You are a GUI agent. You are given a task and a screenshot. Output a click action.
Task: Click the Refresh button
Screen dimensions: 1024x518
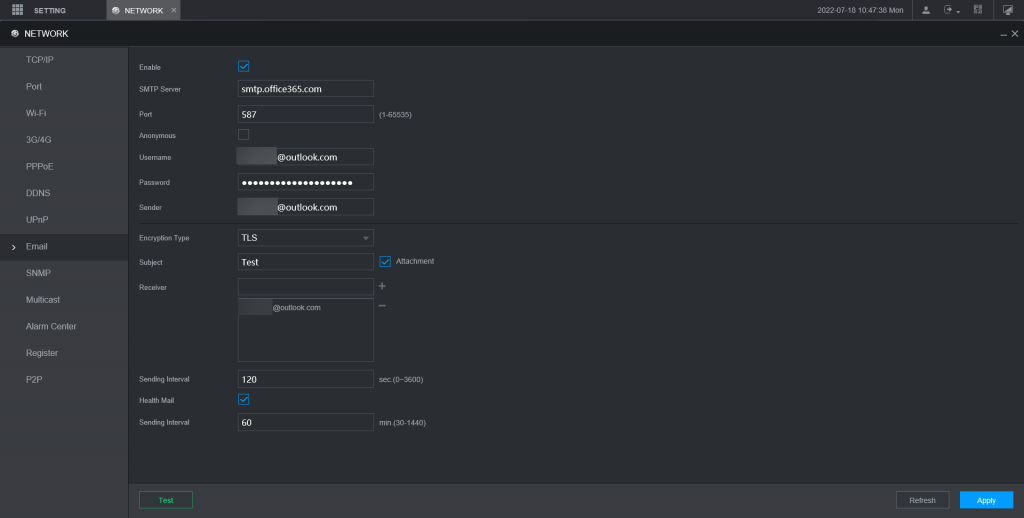[x=922, y=500]
